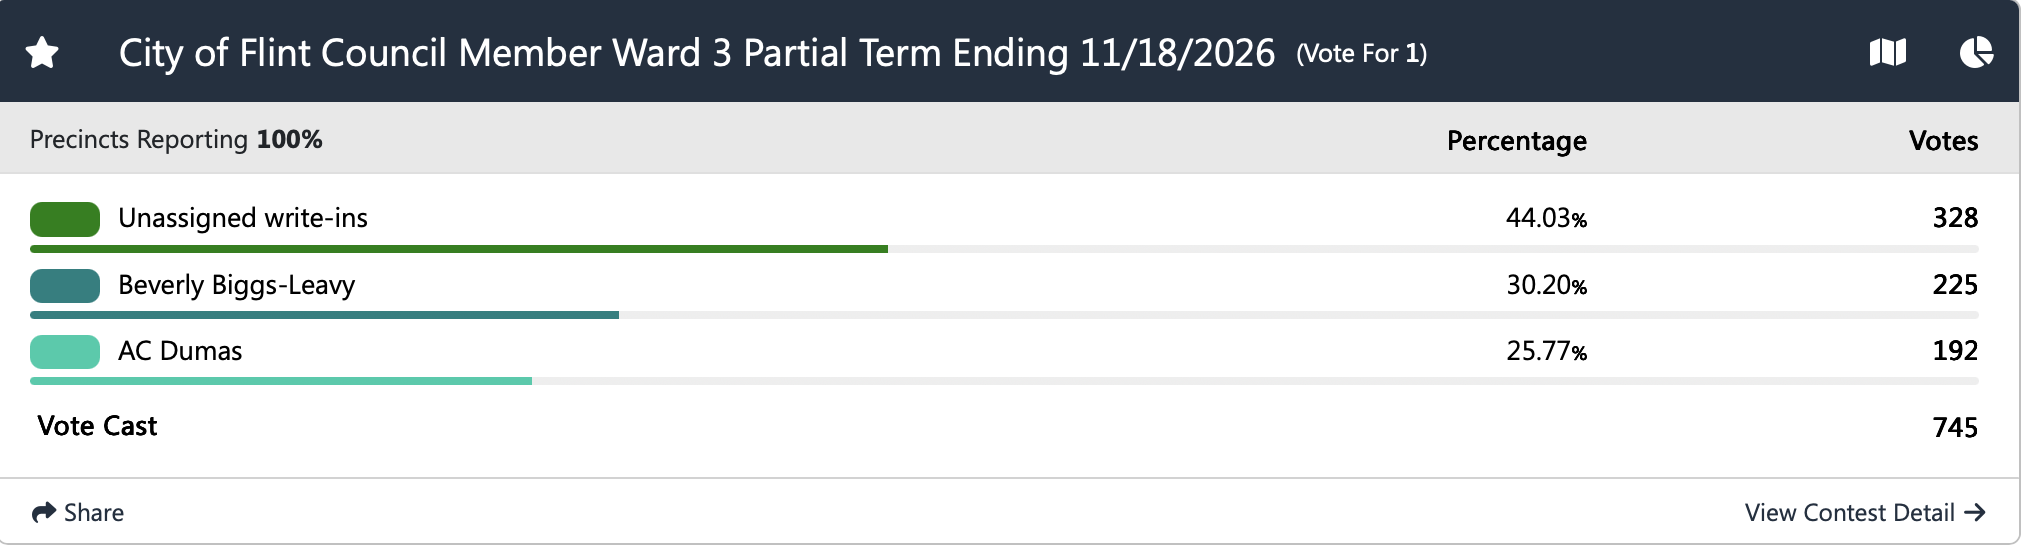
Task: Select the AC Dumas candidate name
Action: [x=180, y=351]
